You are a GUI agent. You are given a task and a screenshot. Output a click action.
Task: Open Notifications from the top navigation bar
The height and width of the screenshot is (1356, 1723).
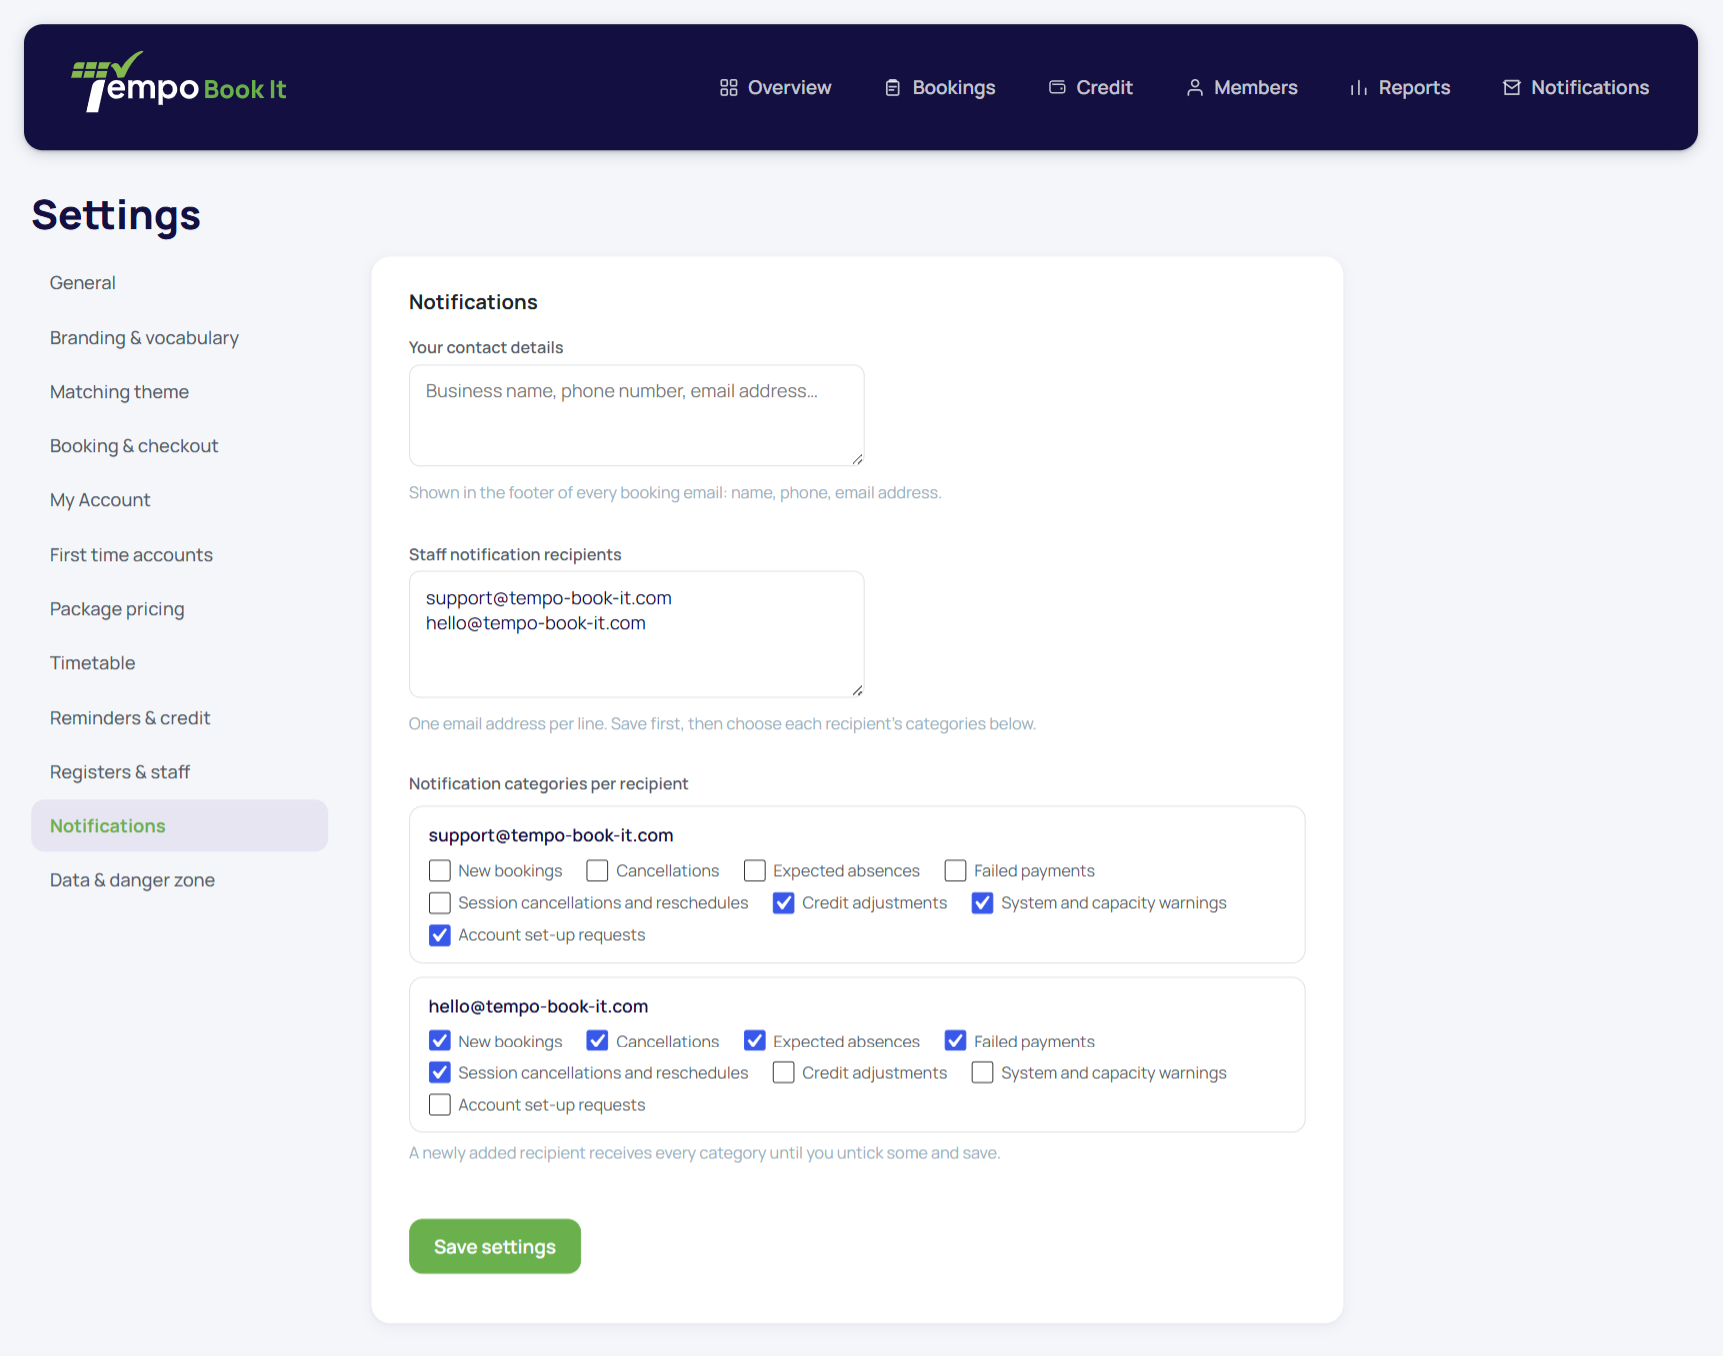click(1576, 88)
